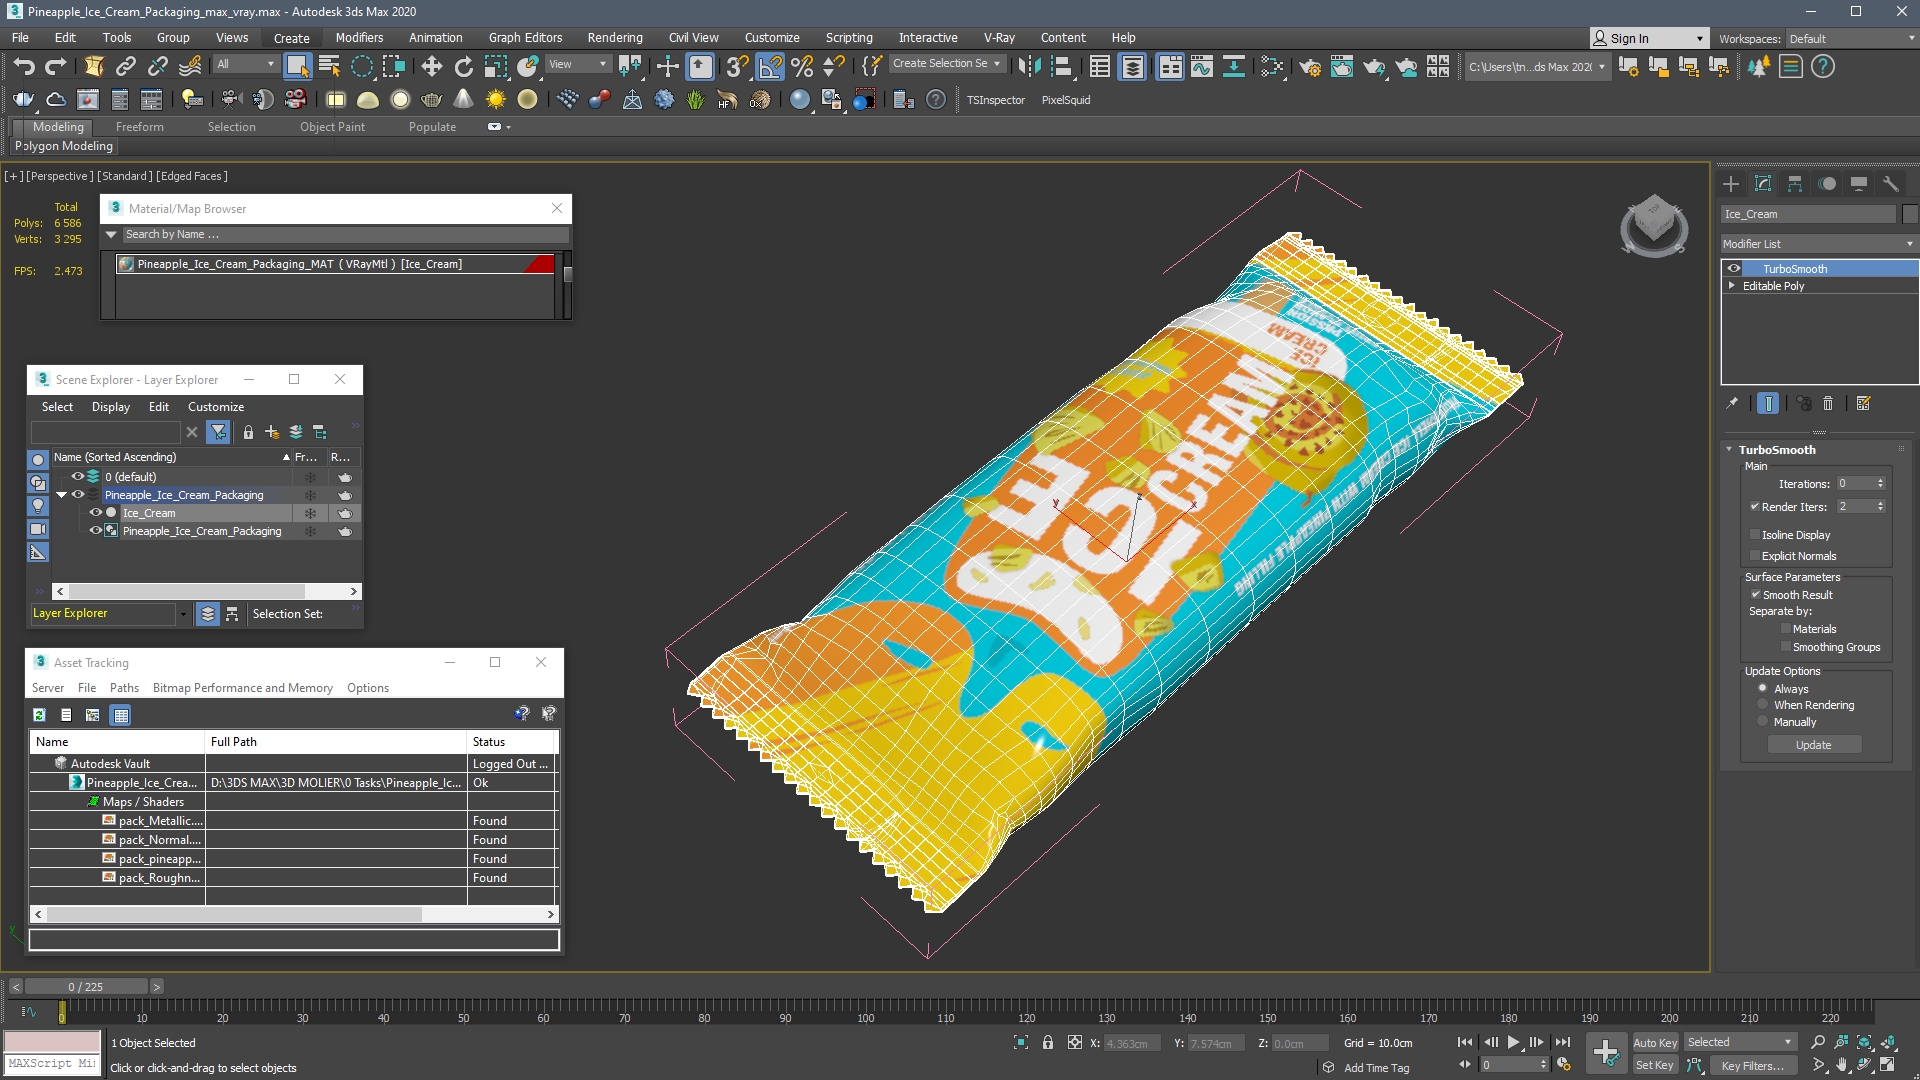1920x1080 pixels.
Task: Click the Mirror tool icon
Action: (1029, 67)
